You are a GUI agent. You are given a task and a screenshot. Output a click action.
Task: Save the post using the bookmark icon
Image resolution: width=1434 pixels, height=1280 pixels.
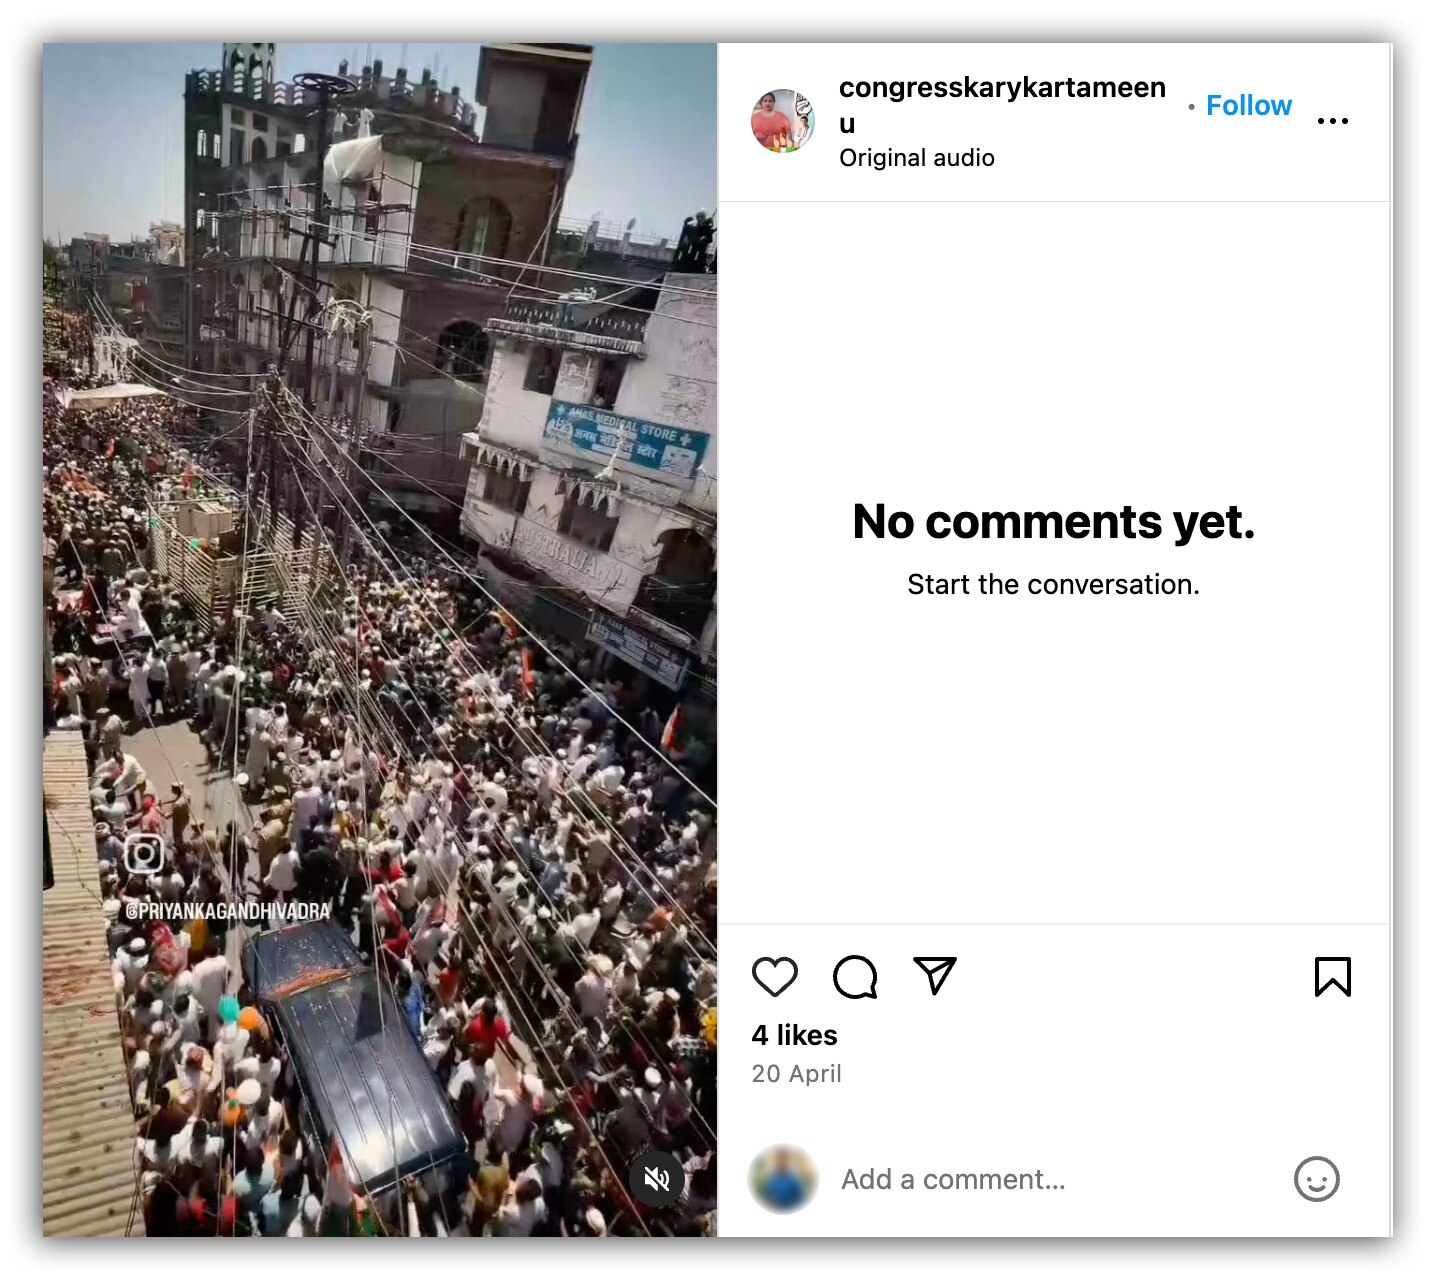(1334, 978)
